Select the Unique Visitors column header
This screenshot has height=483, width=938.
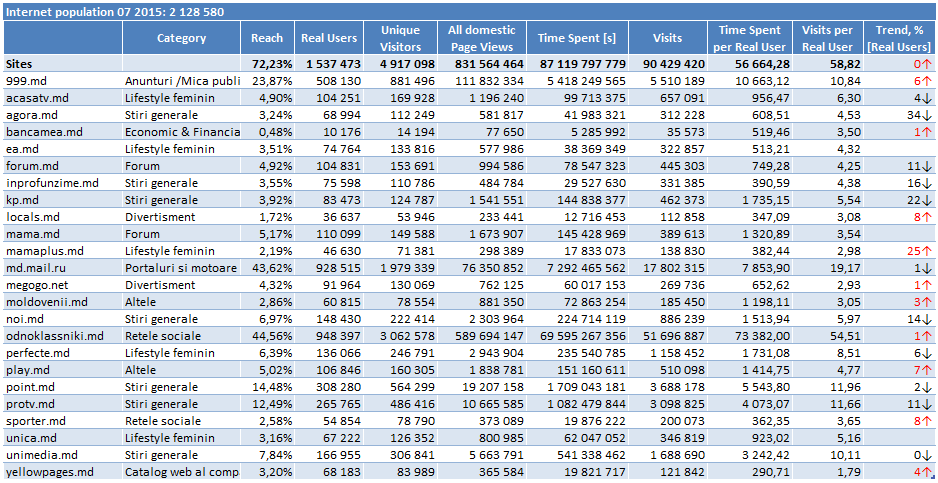point(401,38)
